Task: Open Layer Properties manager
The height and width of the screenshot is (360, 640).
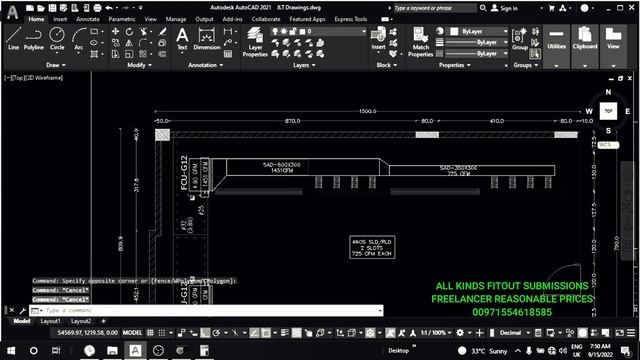Action: tap(255, 42)
